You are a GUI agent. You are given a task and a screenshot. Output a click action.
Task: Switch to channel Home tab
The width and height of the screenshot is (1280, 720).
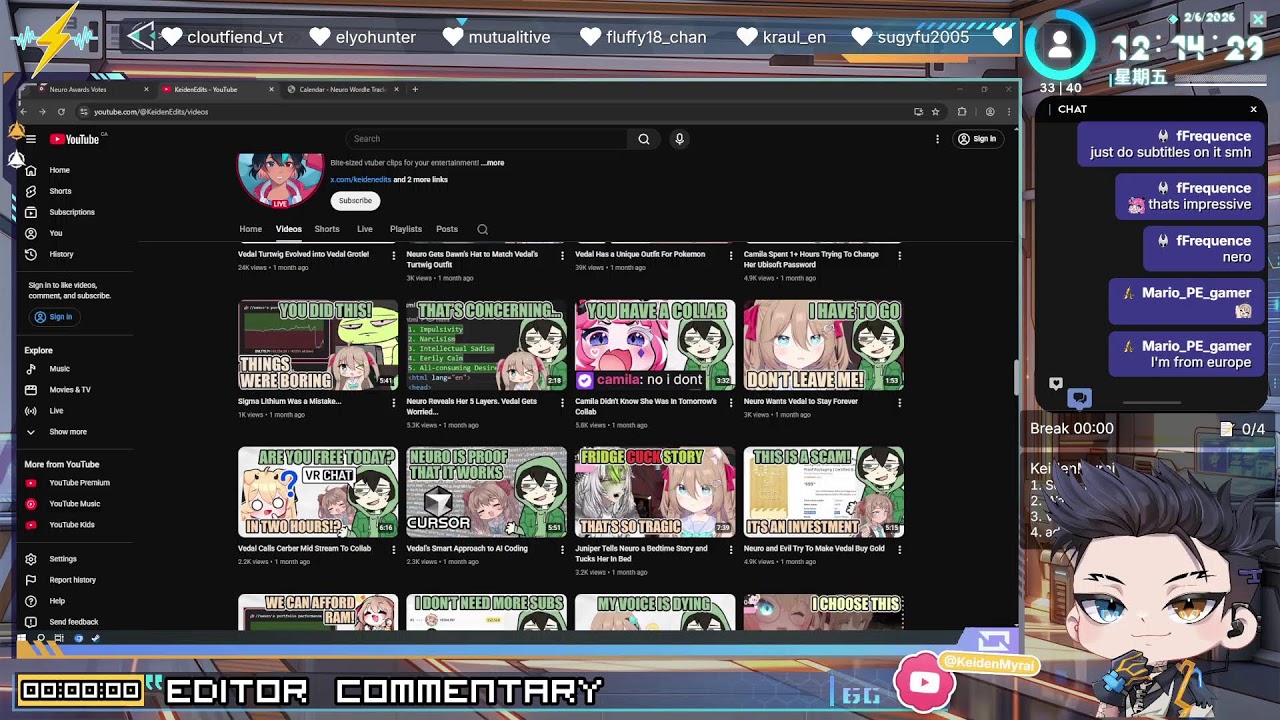point(250,229)
